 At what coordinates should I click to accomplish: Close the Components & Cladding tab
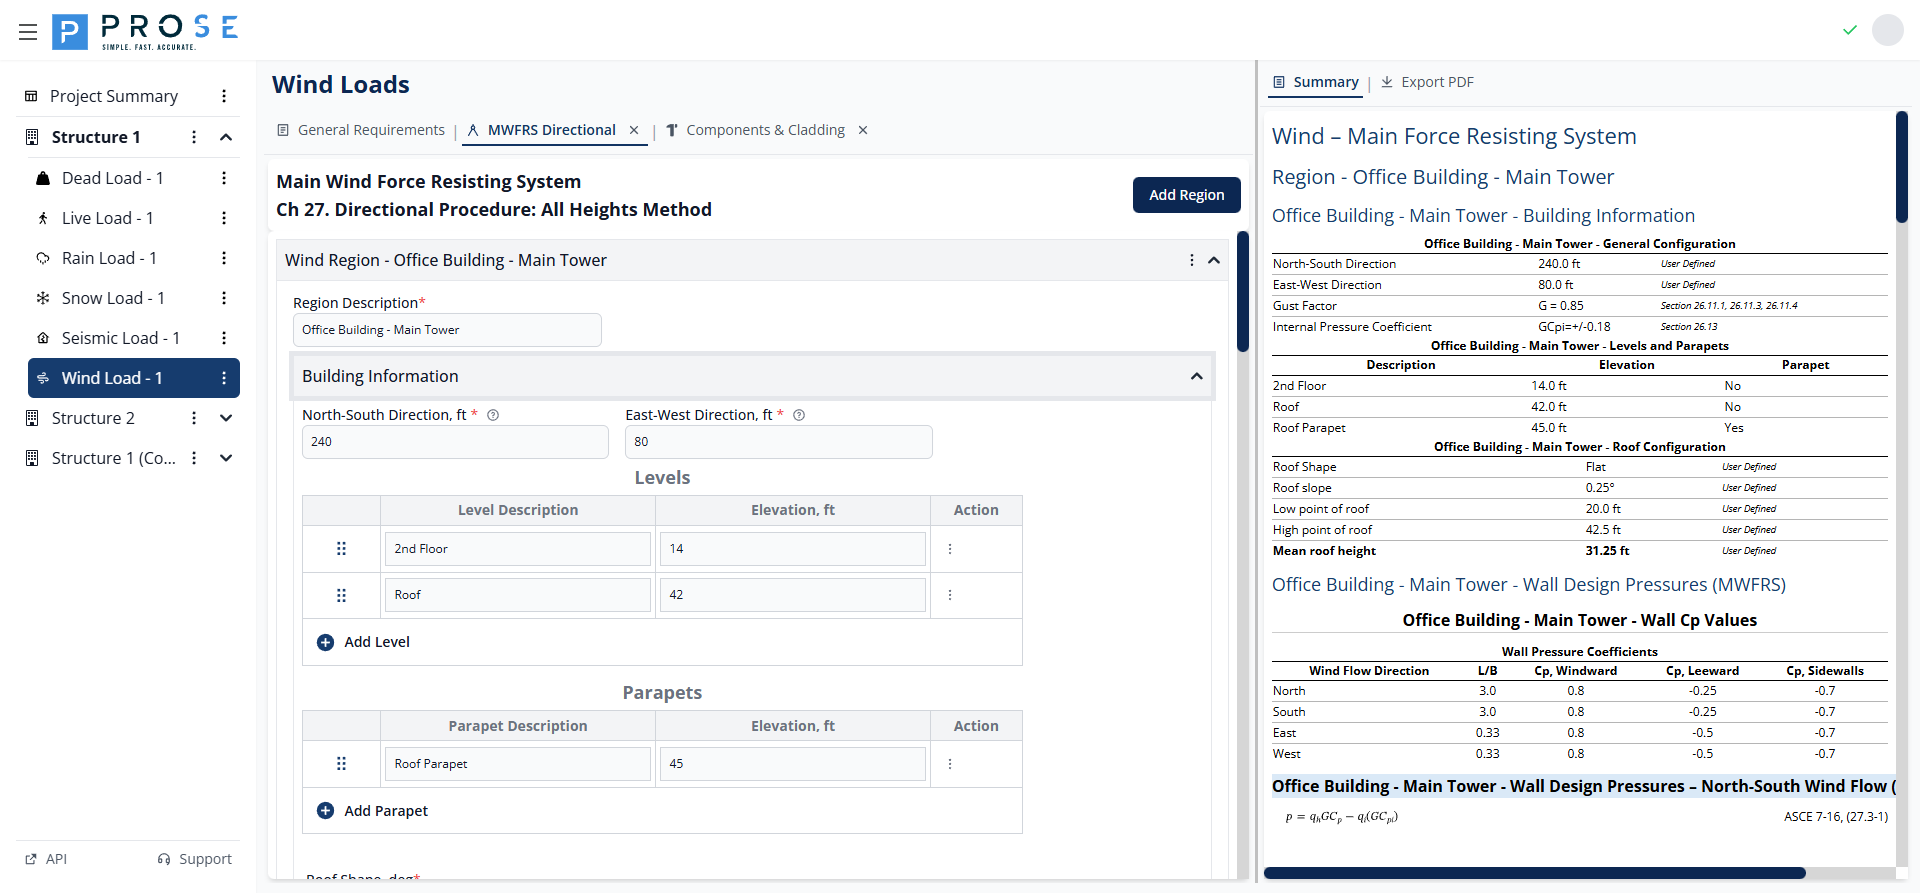863,130
